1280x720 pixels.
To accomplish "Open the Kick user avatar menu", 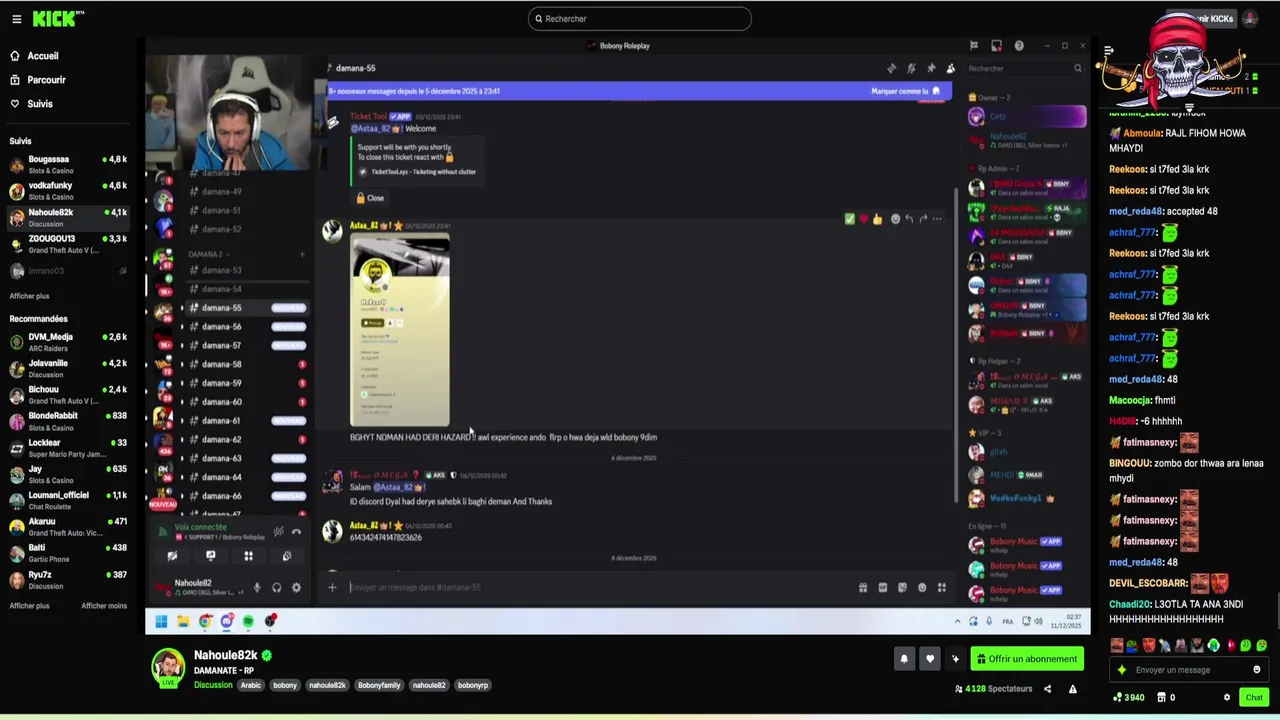I will pos(1250,19).
